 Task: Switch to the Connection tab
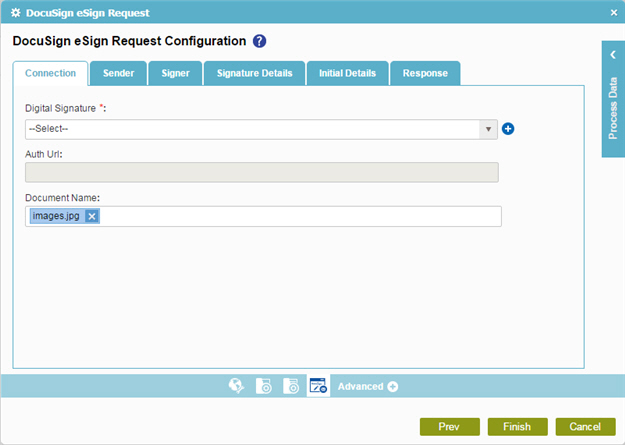51,73
